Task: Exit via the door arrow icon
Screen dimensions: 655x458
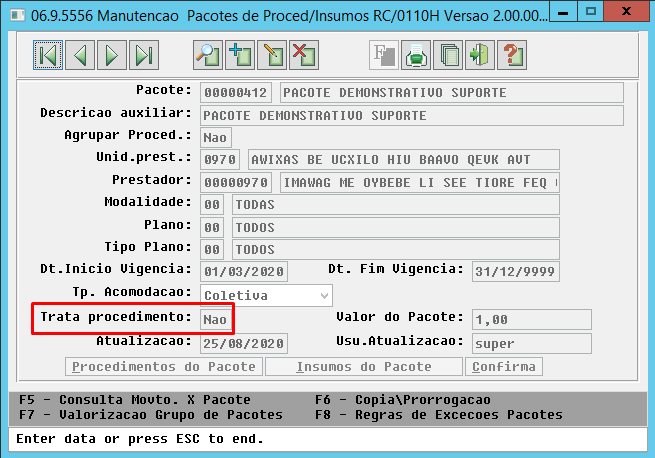Action: click(x=480, y=55)
